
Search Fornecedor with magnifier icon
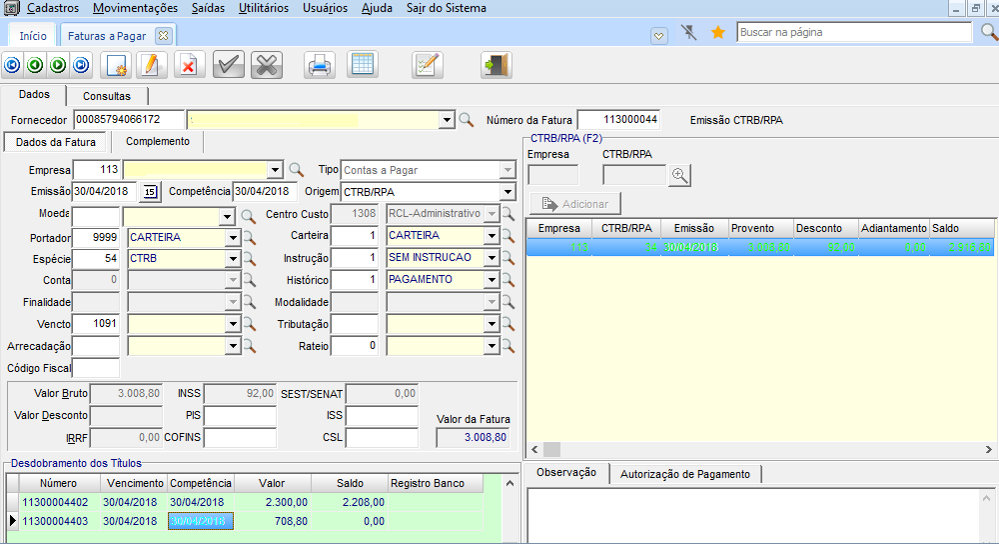tap(466, 120)
